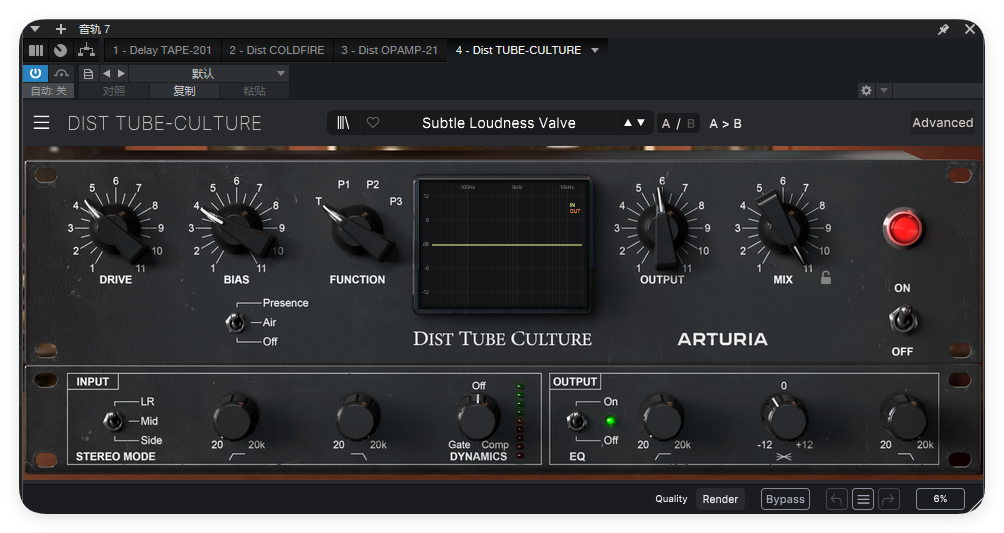Select the 4 - Dist TUBE-CULTURE tab
Screen dimensions: 1004x533
click(519, 50)
